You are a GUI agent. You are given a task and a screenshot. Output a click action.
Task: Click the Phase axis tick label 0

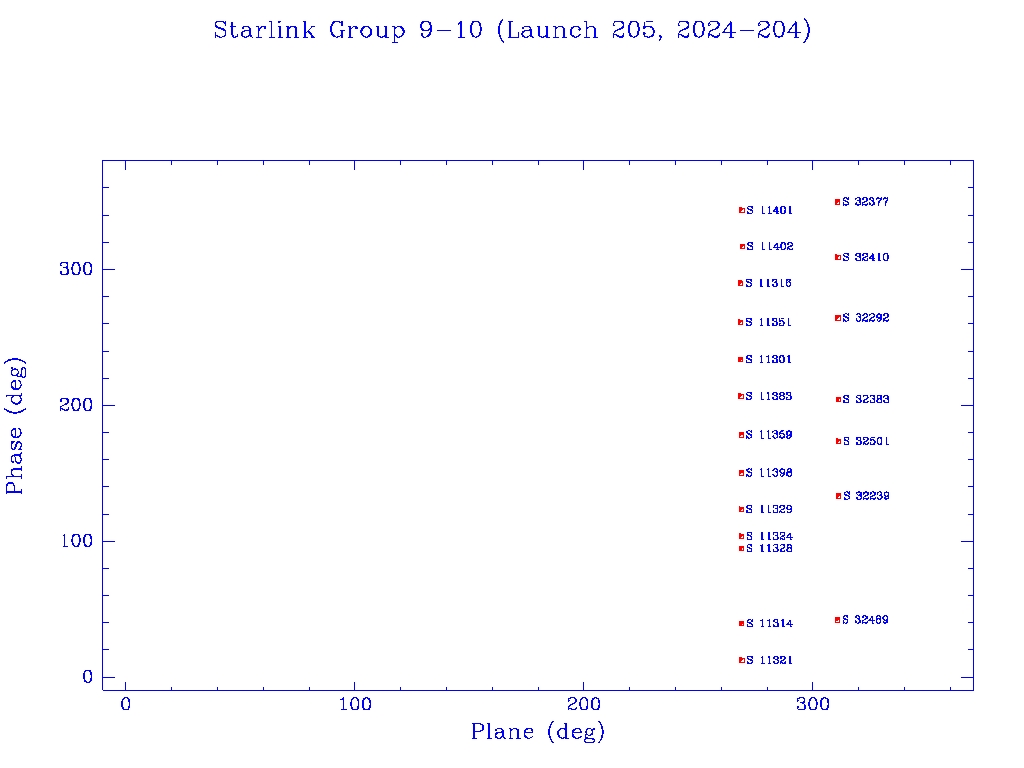pos(88,677)
